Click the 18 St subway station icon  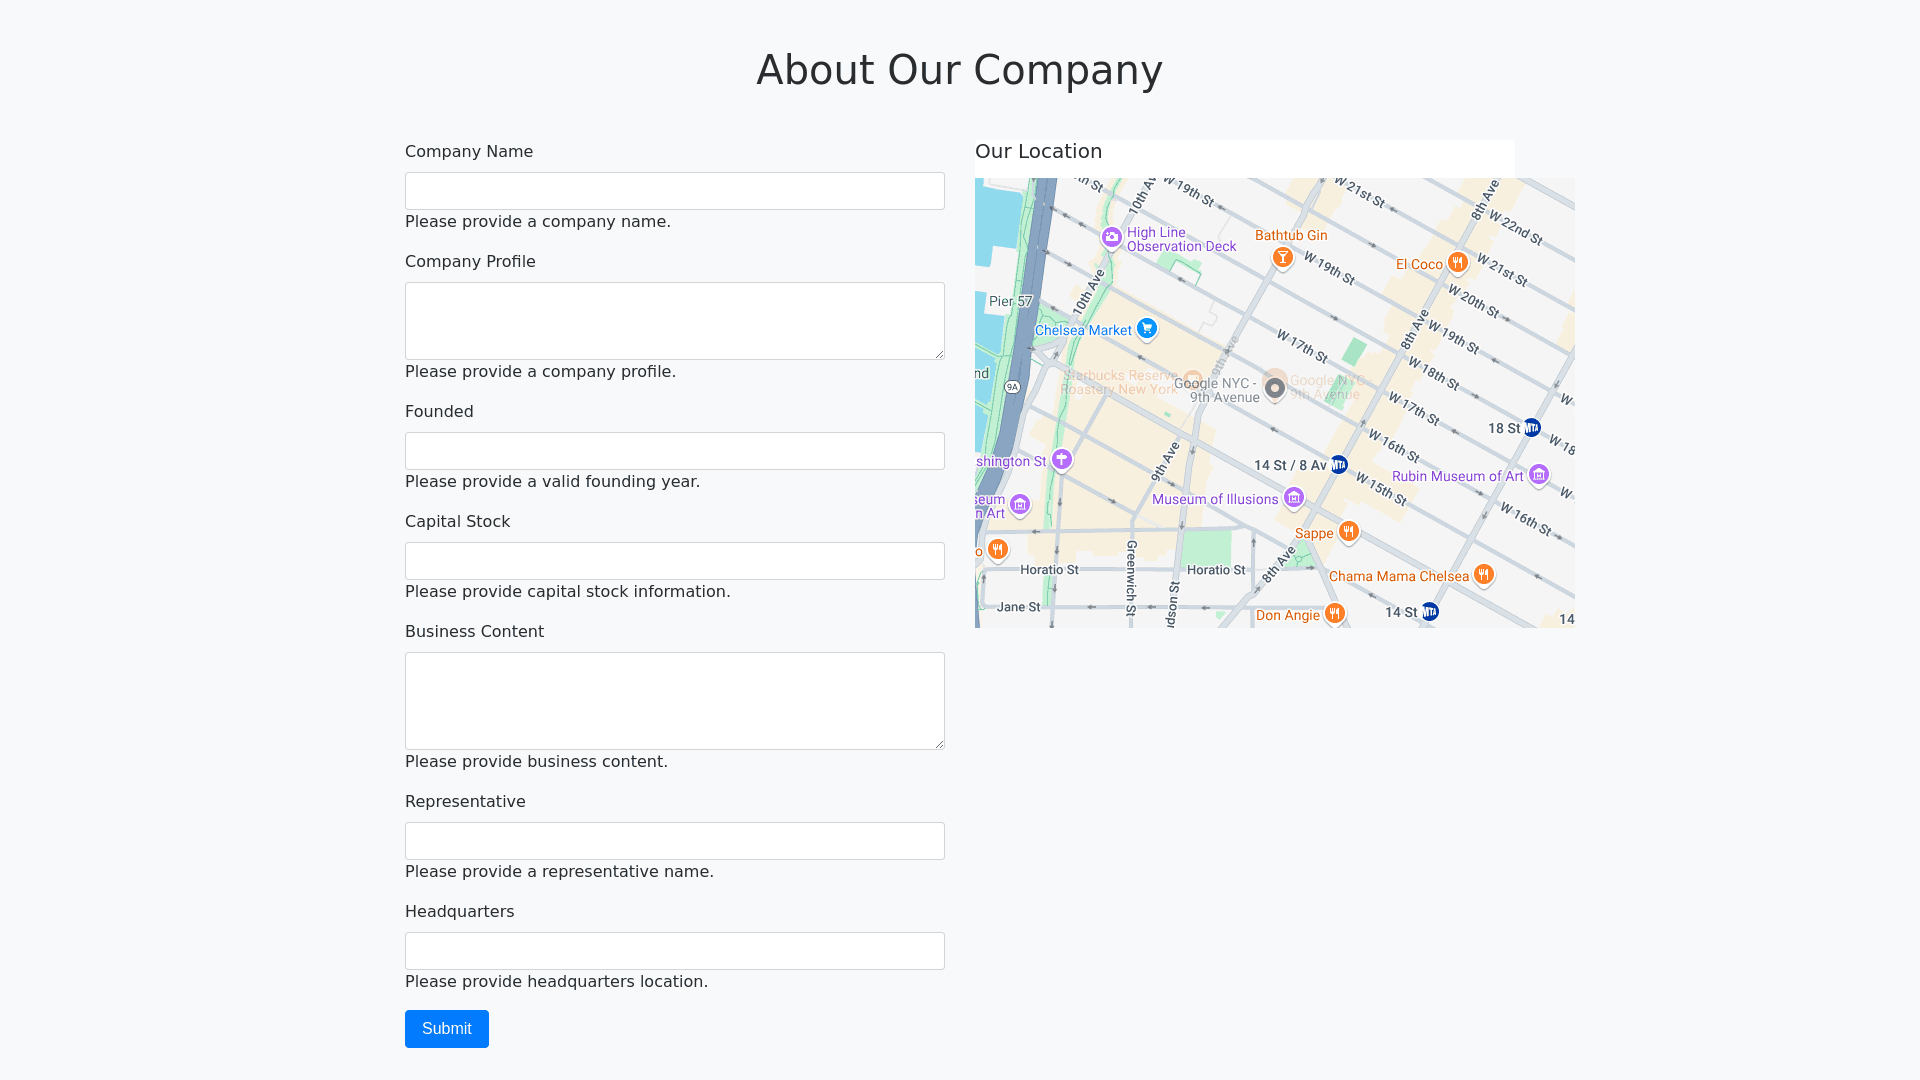[1532, 428]
